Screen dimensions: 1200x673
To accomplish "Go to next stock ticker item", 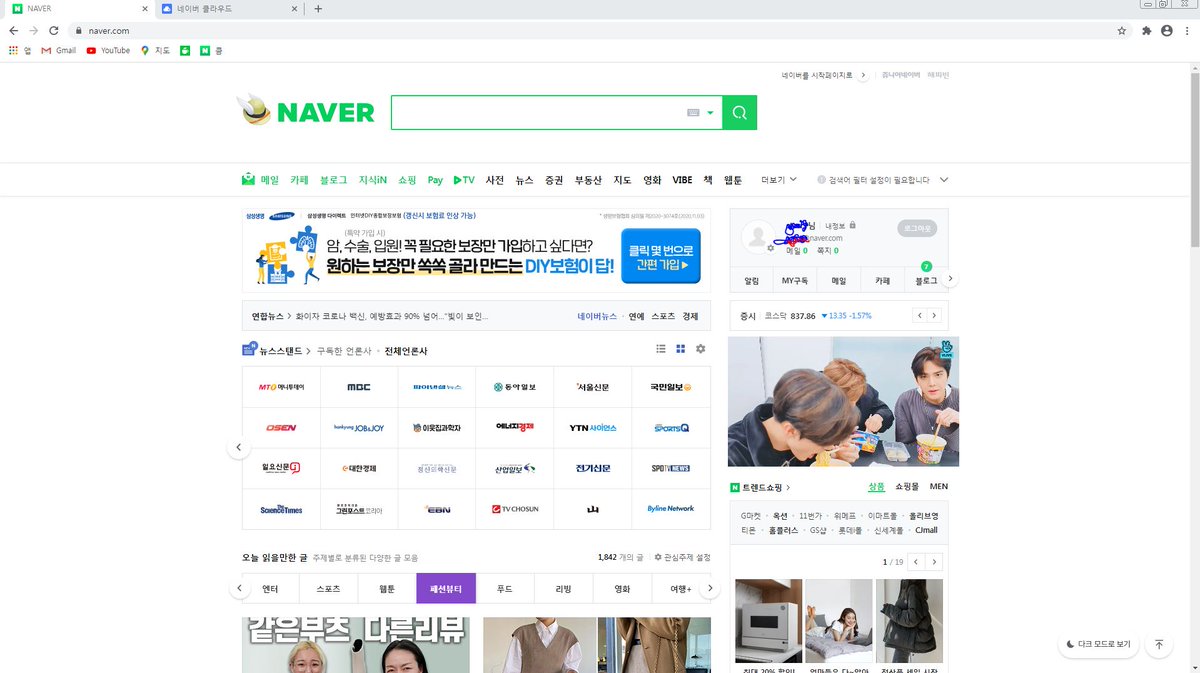I will click(x=934, y=315).
